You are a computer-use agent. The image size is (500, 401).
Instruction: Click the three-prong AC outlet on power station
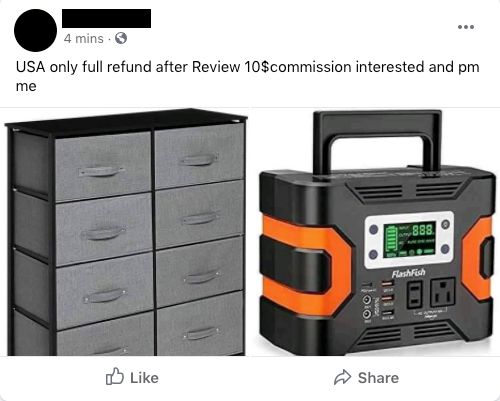coord(443,292)
